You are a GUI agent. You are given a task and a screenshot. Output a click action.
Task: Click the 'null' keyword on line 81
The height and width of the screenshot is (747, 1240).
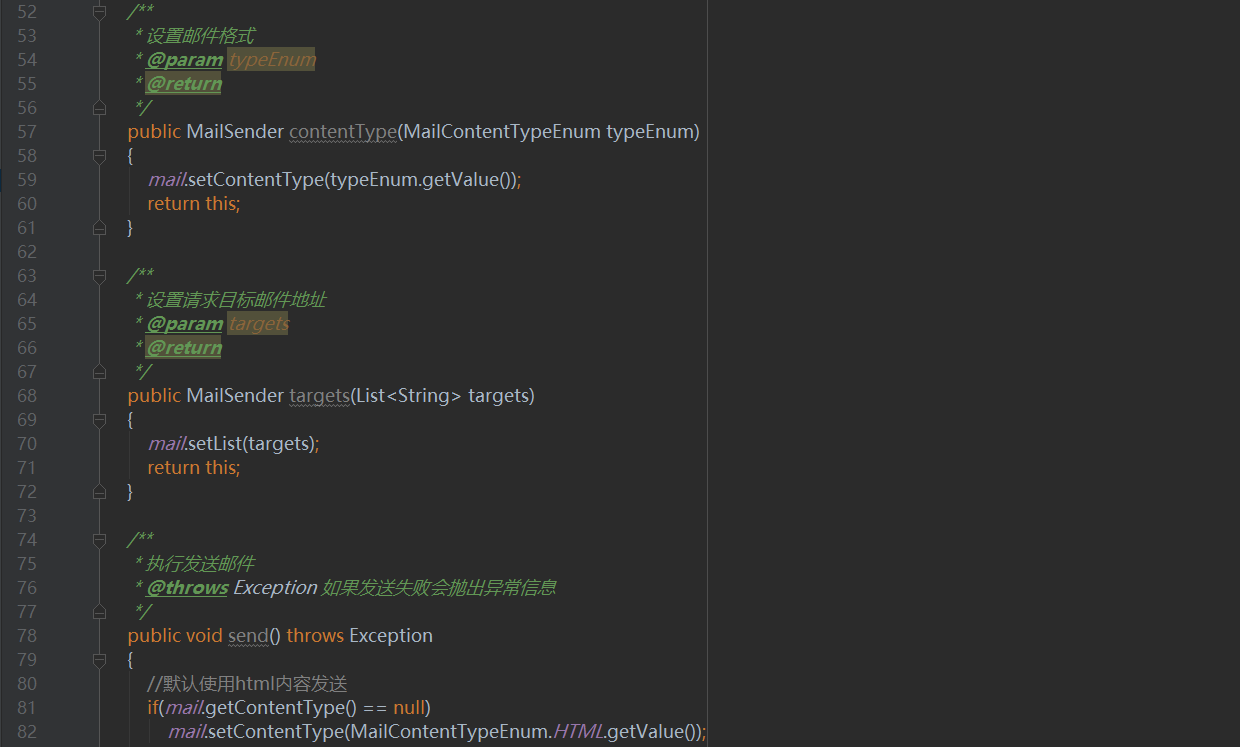pos(409,708)
